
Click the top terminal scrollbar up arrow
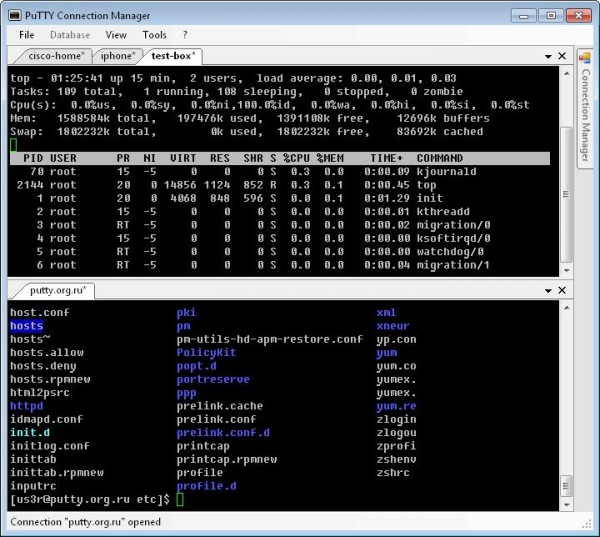point(566,73)
